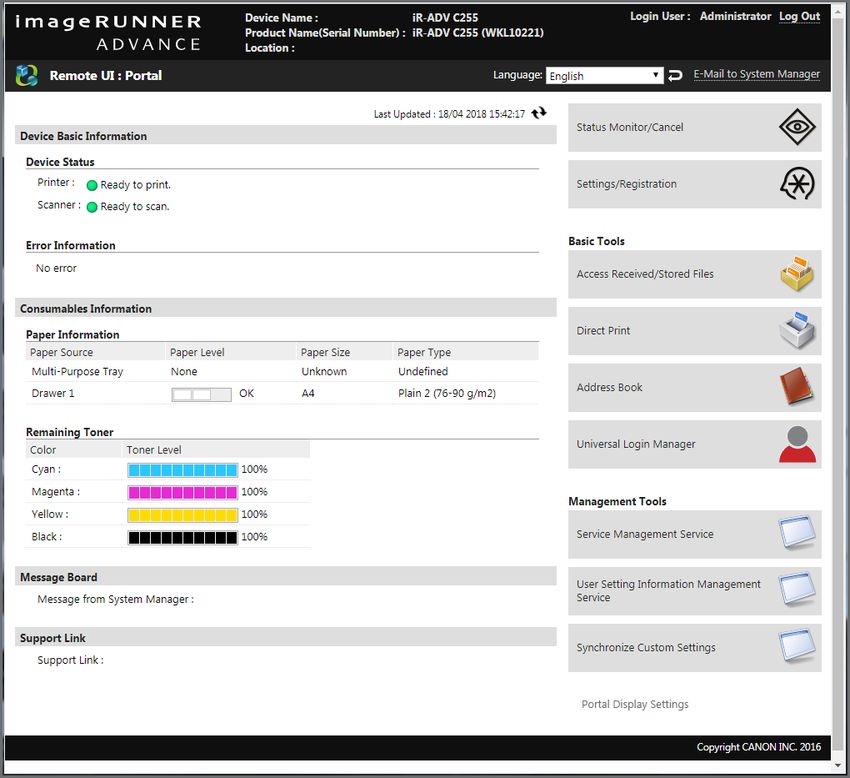The height and width of the screenshot is (778, 850).
Task: Click the Black toner level bar
Action: (x=183, y=537)
